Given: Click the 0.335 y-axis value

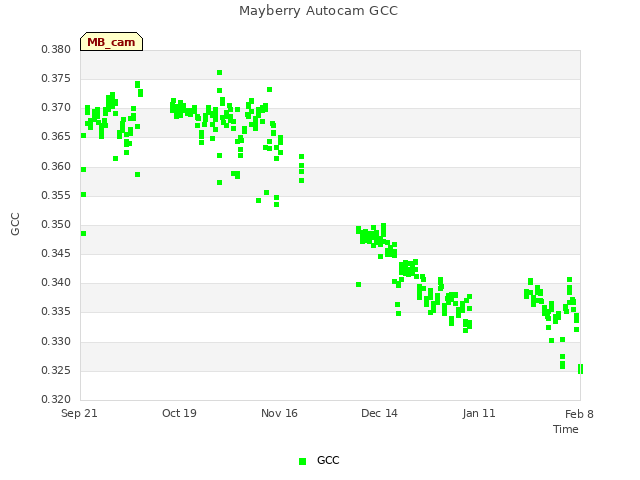Looking at the screenshot, I should pyautogui.click(x=56, y=312).
